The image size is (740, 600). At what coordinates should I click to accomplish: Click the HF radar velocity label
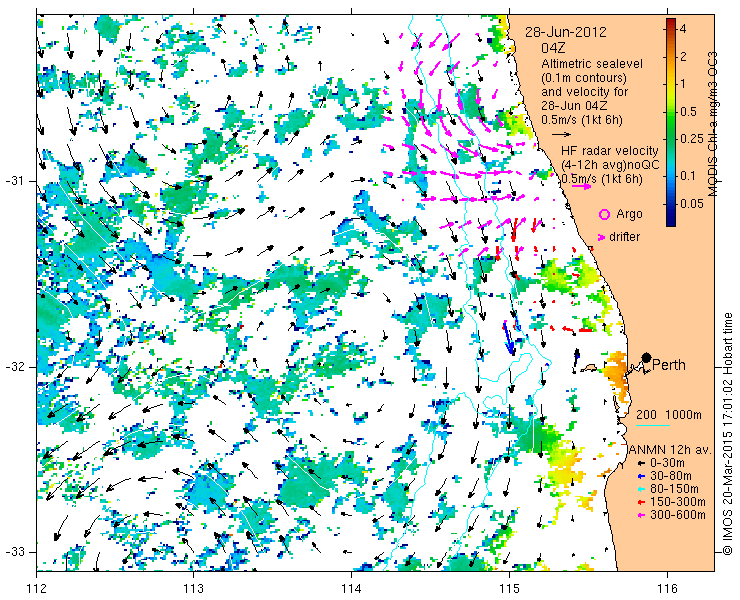610,151
